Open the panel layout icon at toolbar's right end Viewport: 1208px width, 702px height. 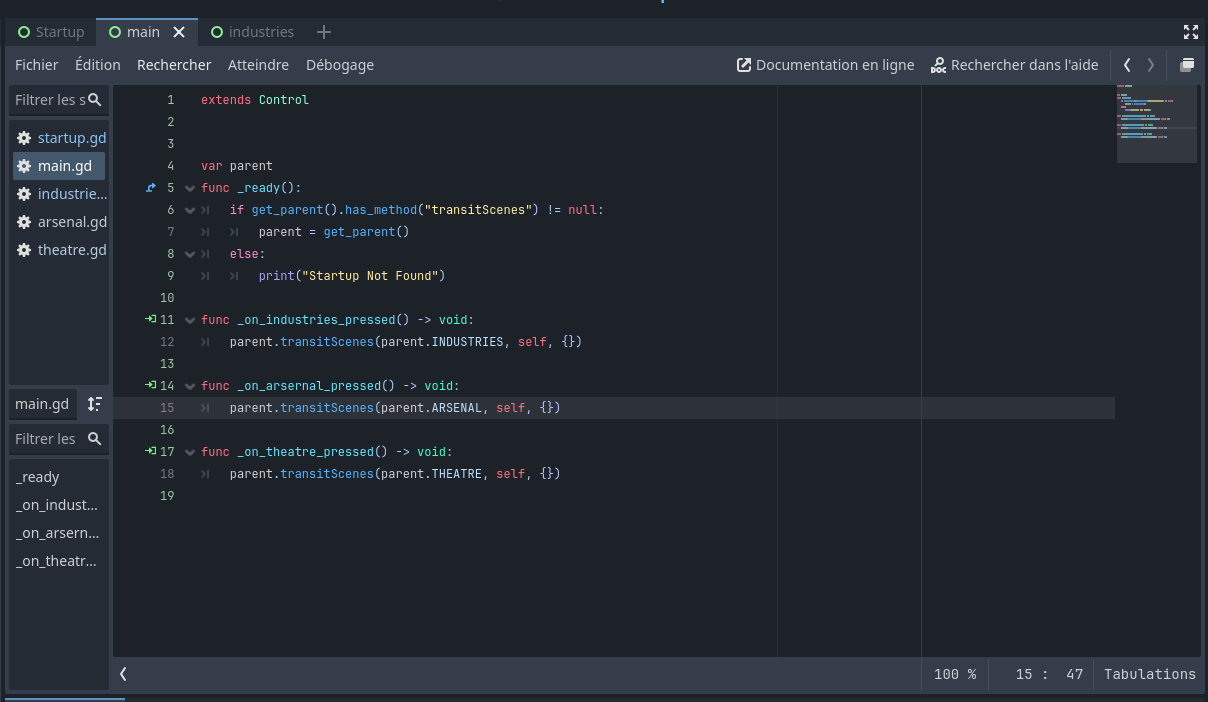[x=1187, y=64]
